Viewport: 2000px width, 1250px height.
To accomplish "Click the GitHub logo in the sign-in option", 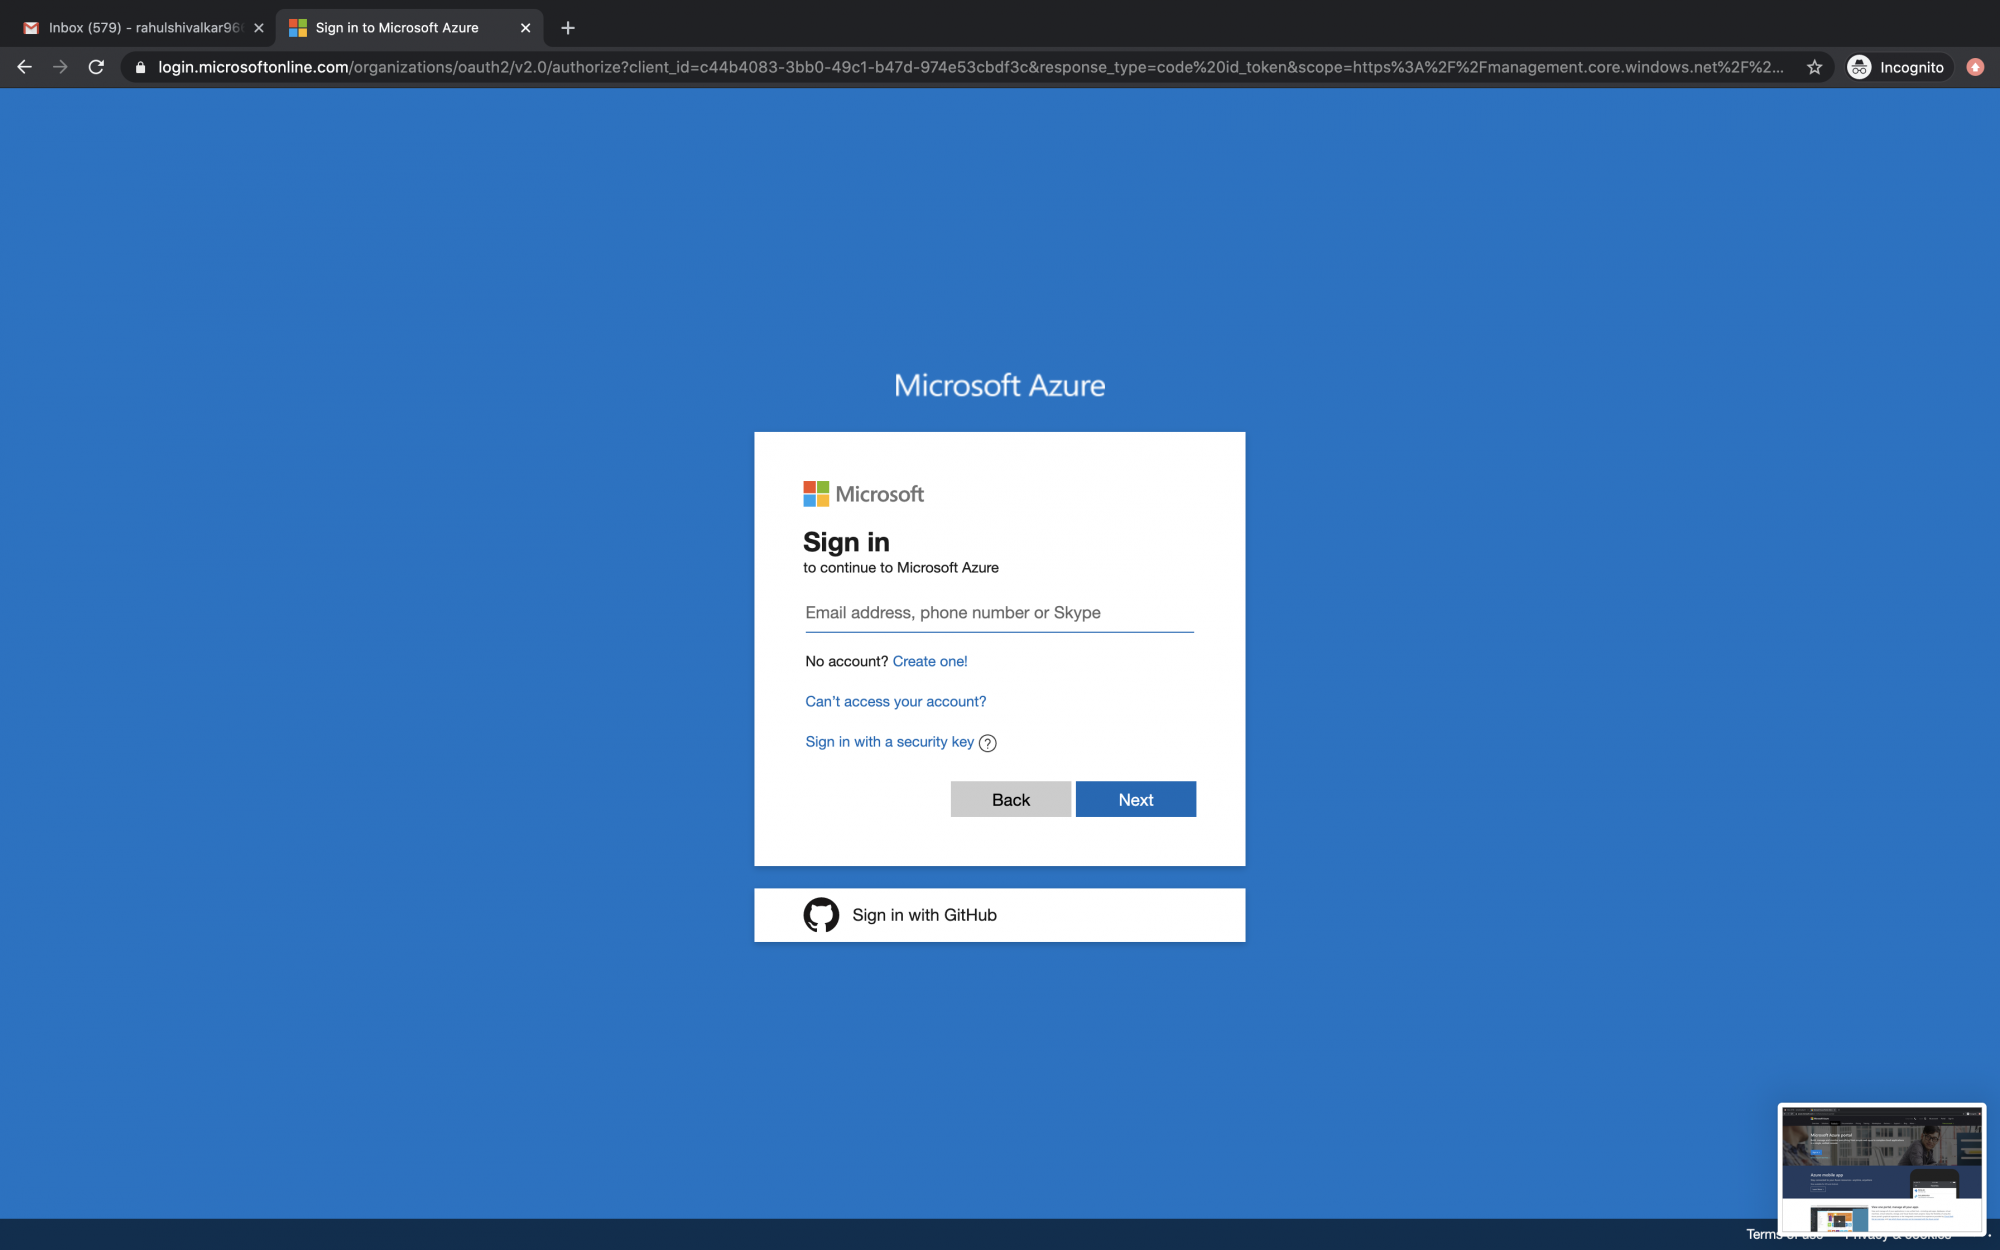I will click(821, 914).
